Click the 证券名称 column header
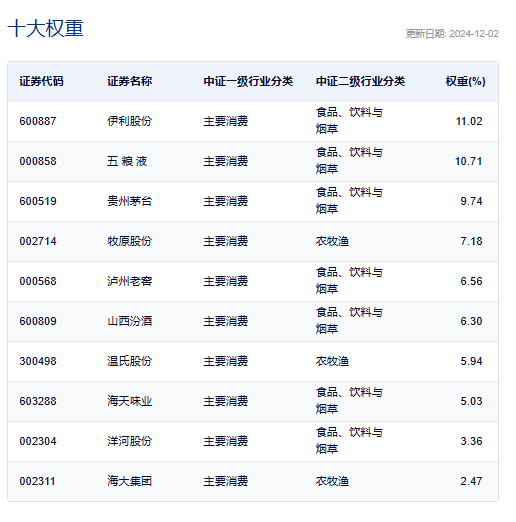The height and width of the screenshot is (522, 516). click(x=129, y=81)
